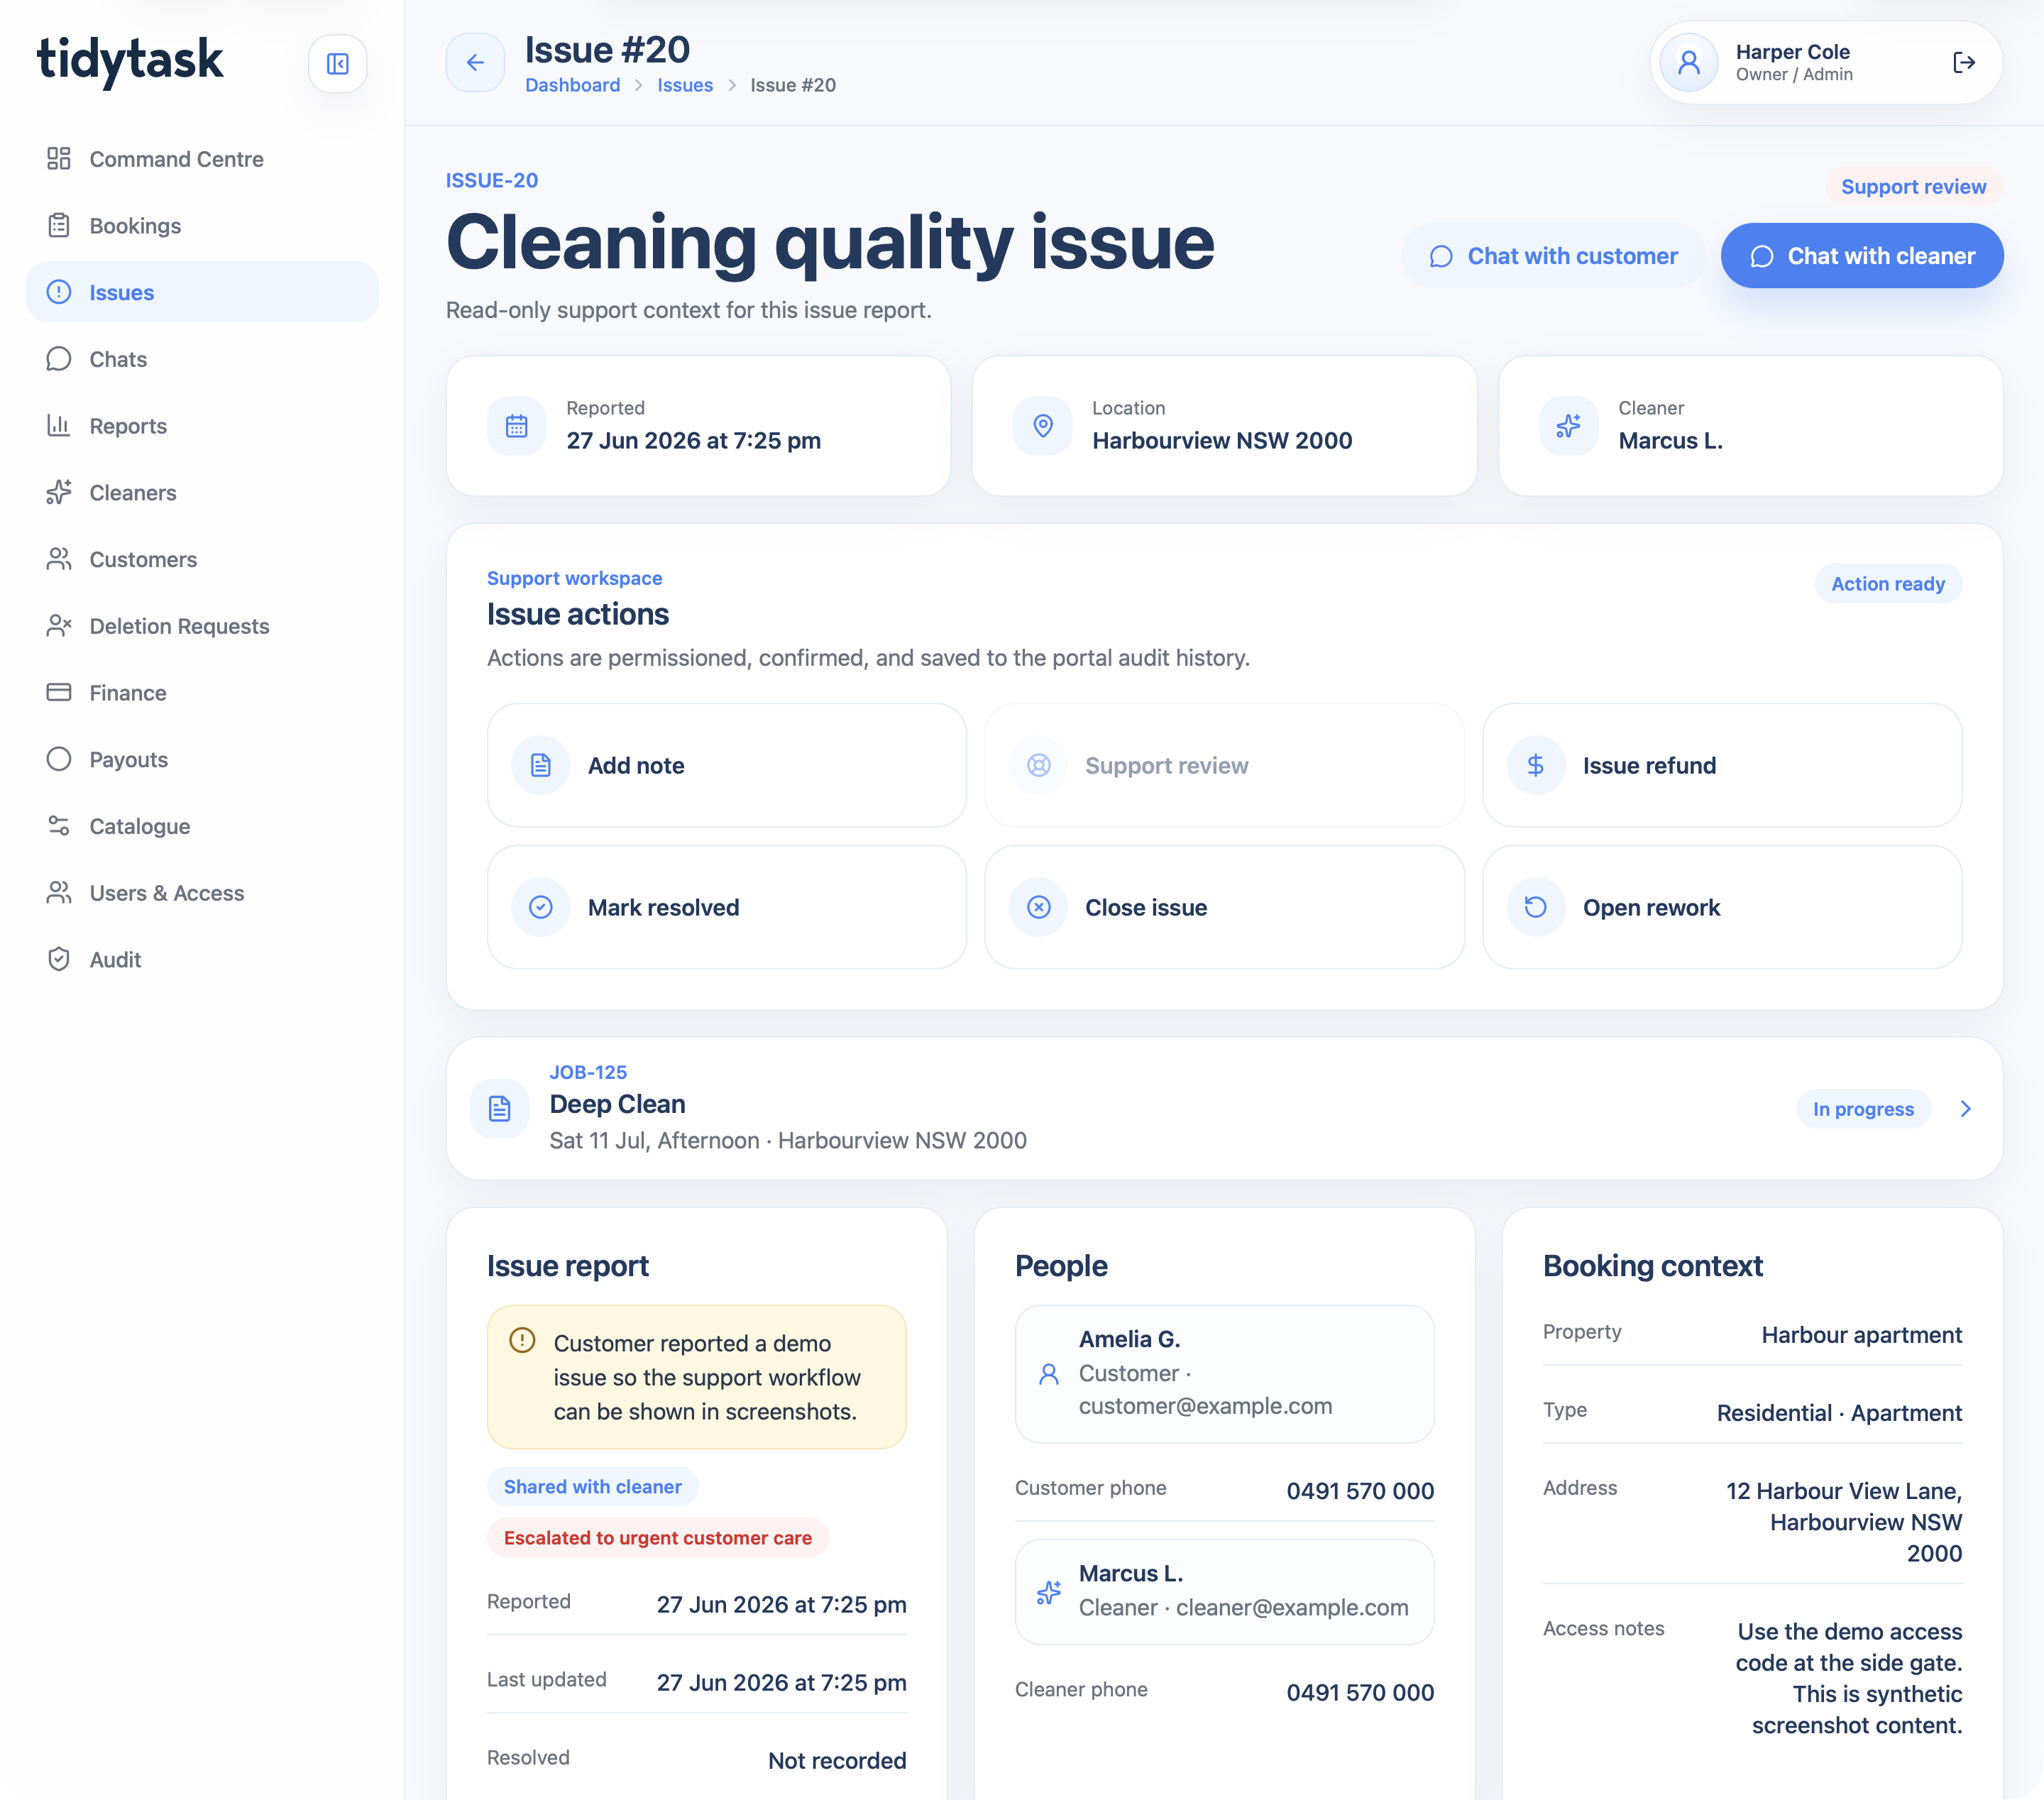Click the Command Centre grid icon
2044x1800 pixels.
point(59,159)
